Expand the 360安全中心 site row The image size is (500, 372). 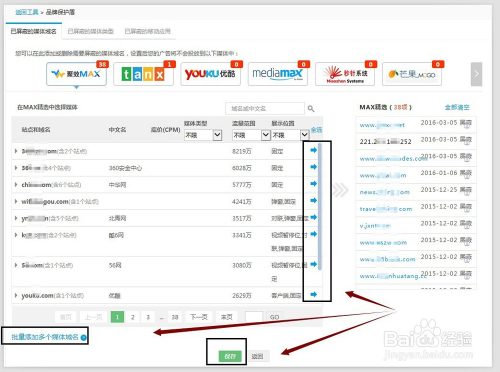pos(16,168)
